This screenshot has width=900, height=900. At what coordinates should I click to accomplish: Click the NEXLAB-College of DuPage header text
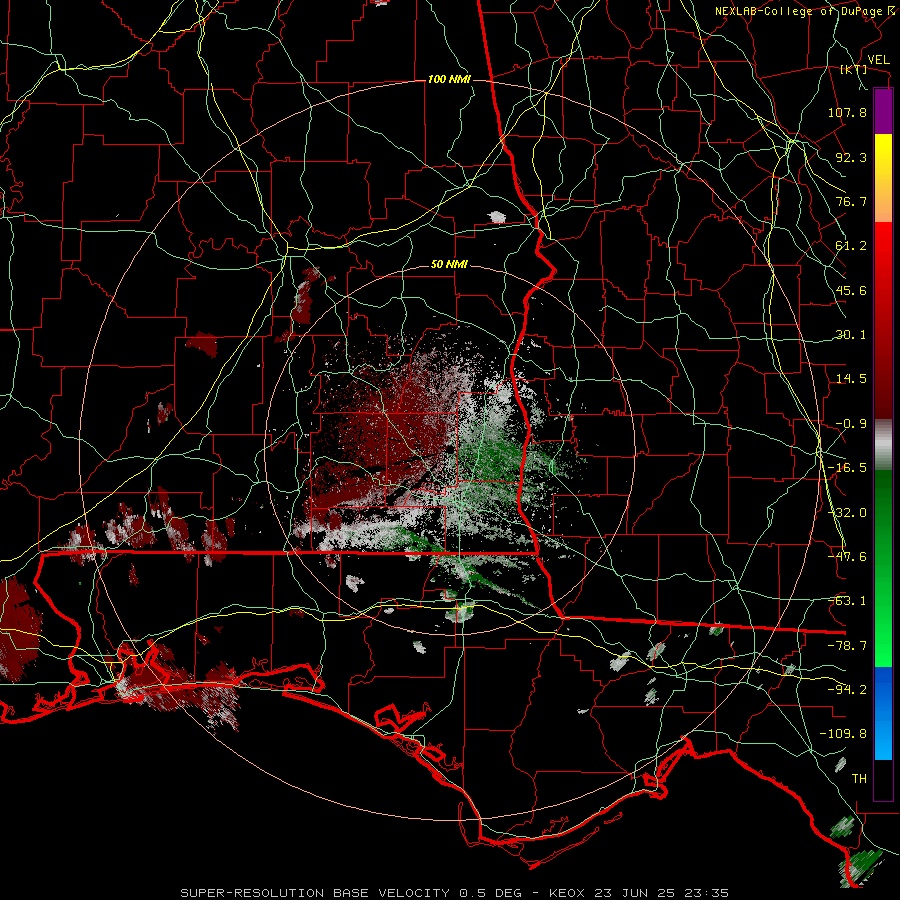(800, 11)
